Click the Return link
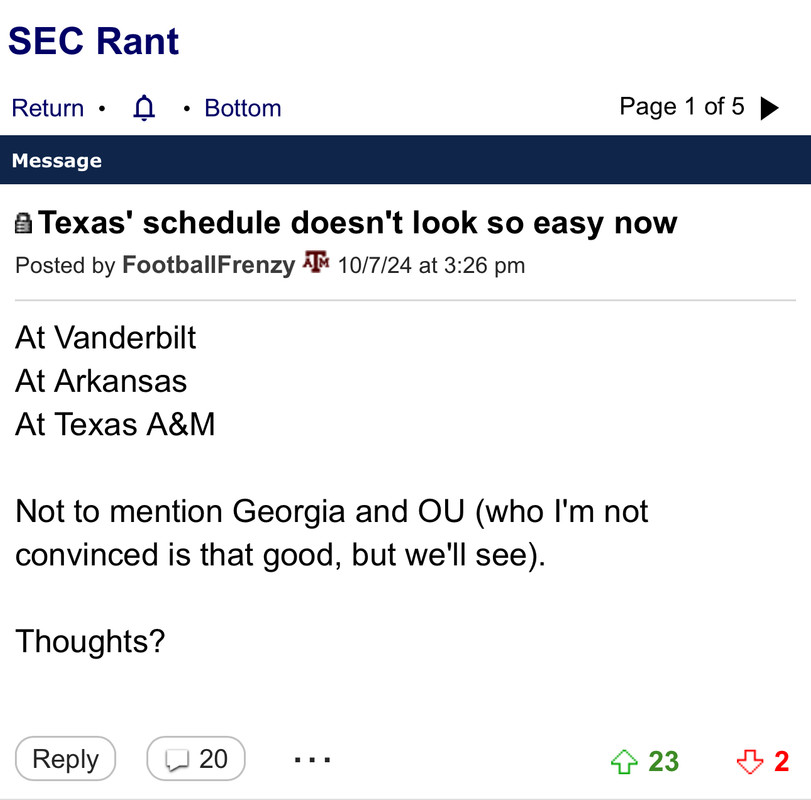The width and height of the screenshot is (811, 800). (x=47, y=108)
